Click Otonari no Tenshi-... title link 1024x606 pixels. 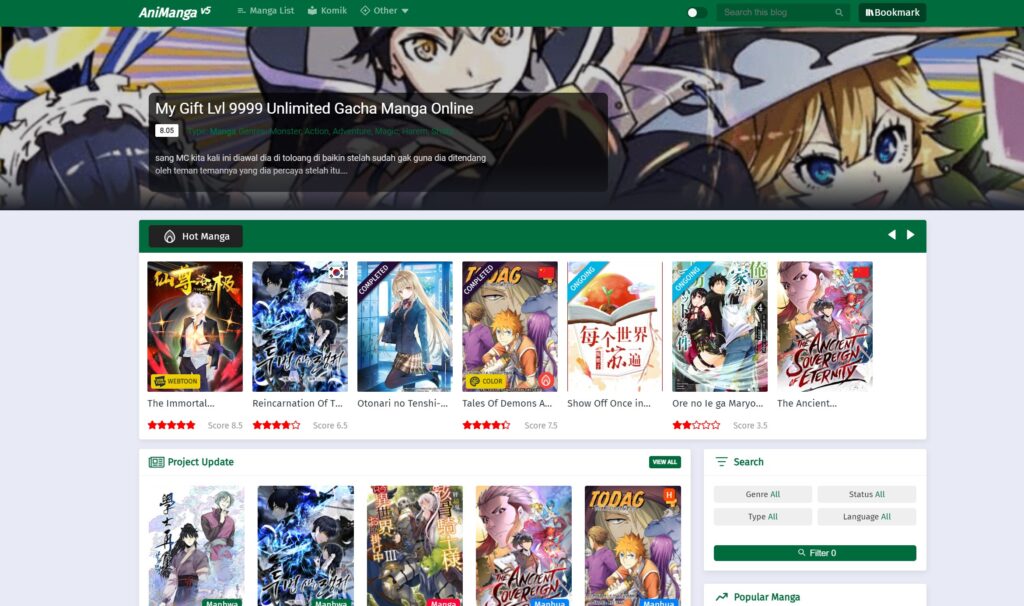pyautogui.click(x=402, y=404)
